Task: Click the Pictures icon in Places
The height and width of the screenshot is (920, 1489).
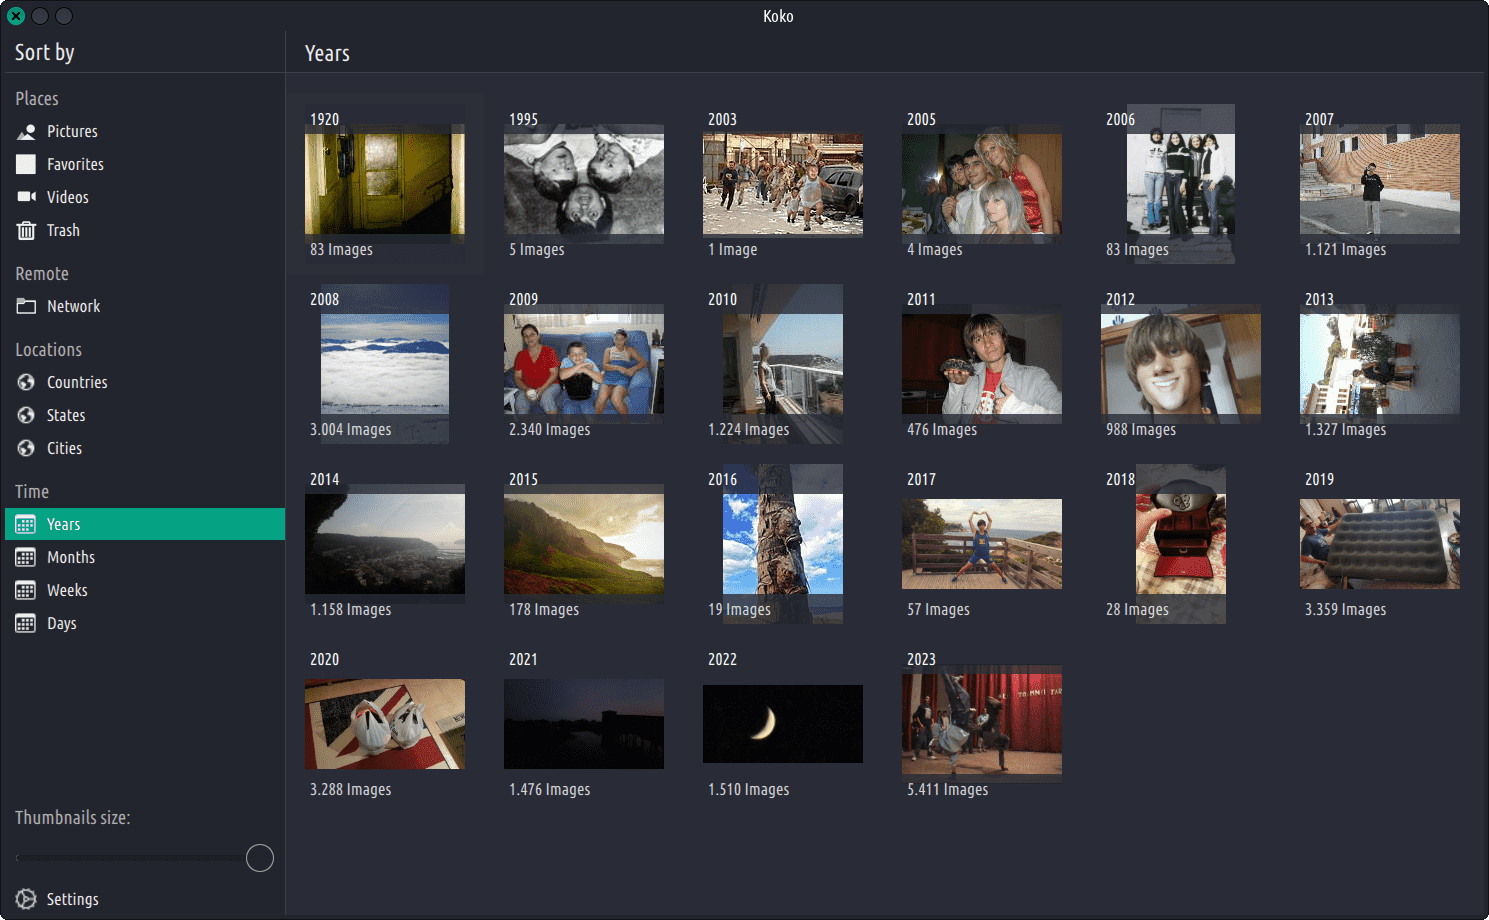Action: tap(26, 132)
